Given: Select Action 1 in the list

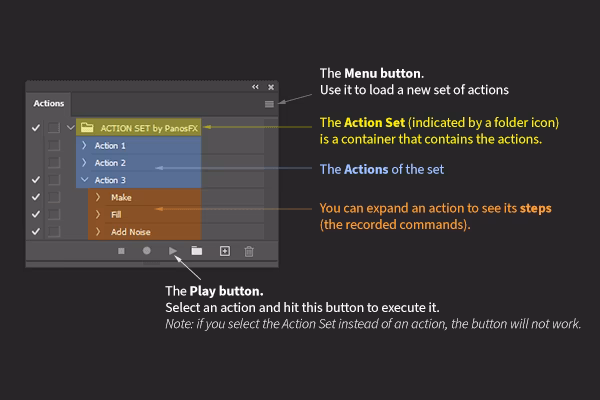Looking at the screenshot, I should point(139,145).
